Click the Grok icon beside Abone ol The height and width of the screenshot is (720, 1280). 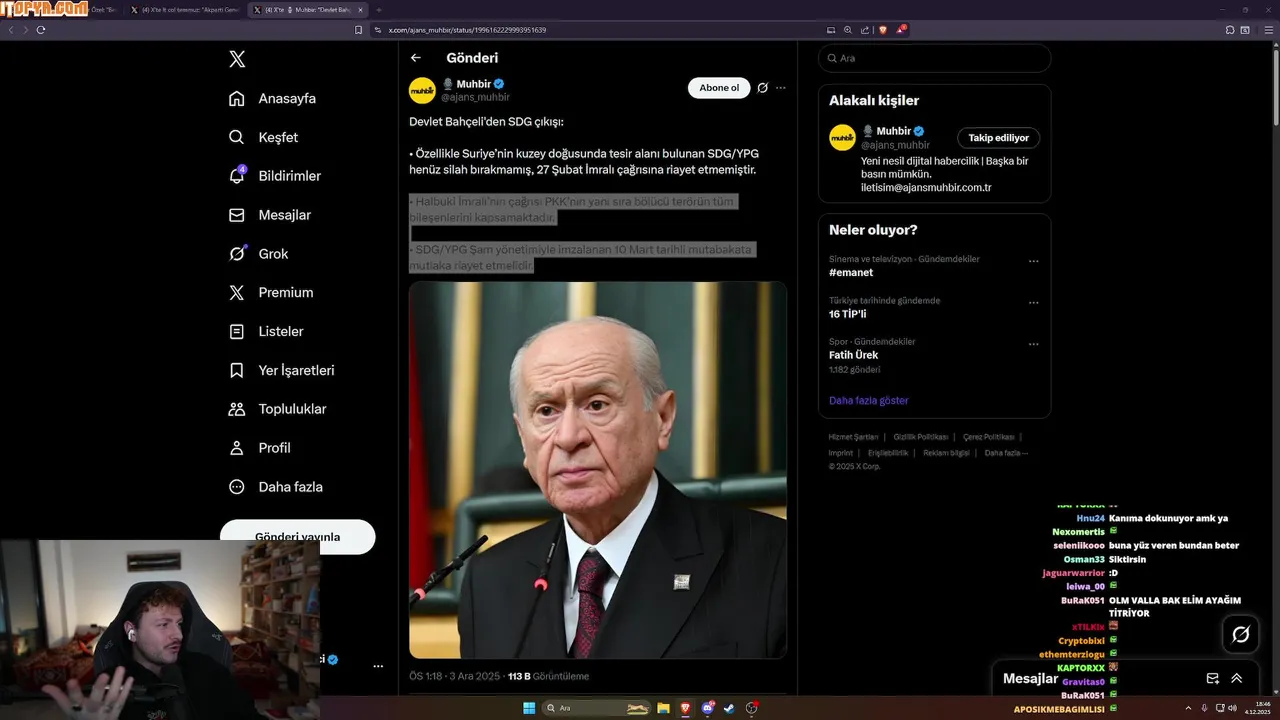coord(762,88)
